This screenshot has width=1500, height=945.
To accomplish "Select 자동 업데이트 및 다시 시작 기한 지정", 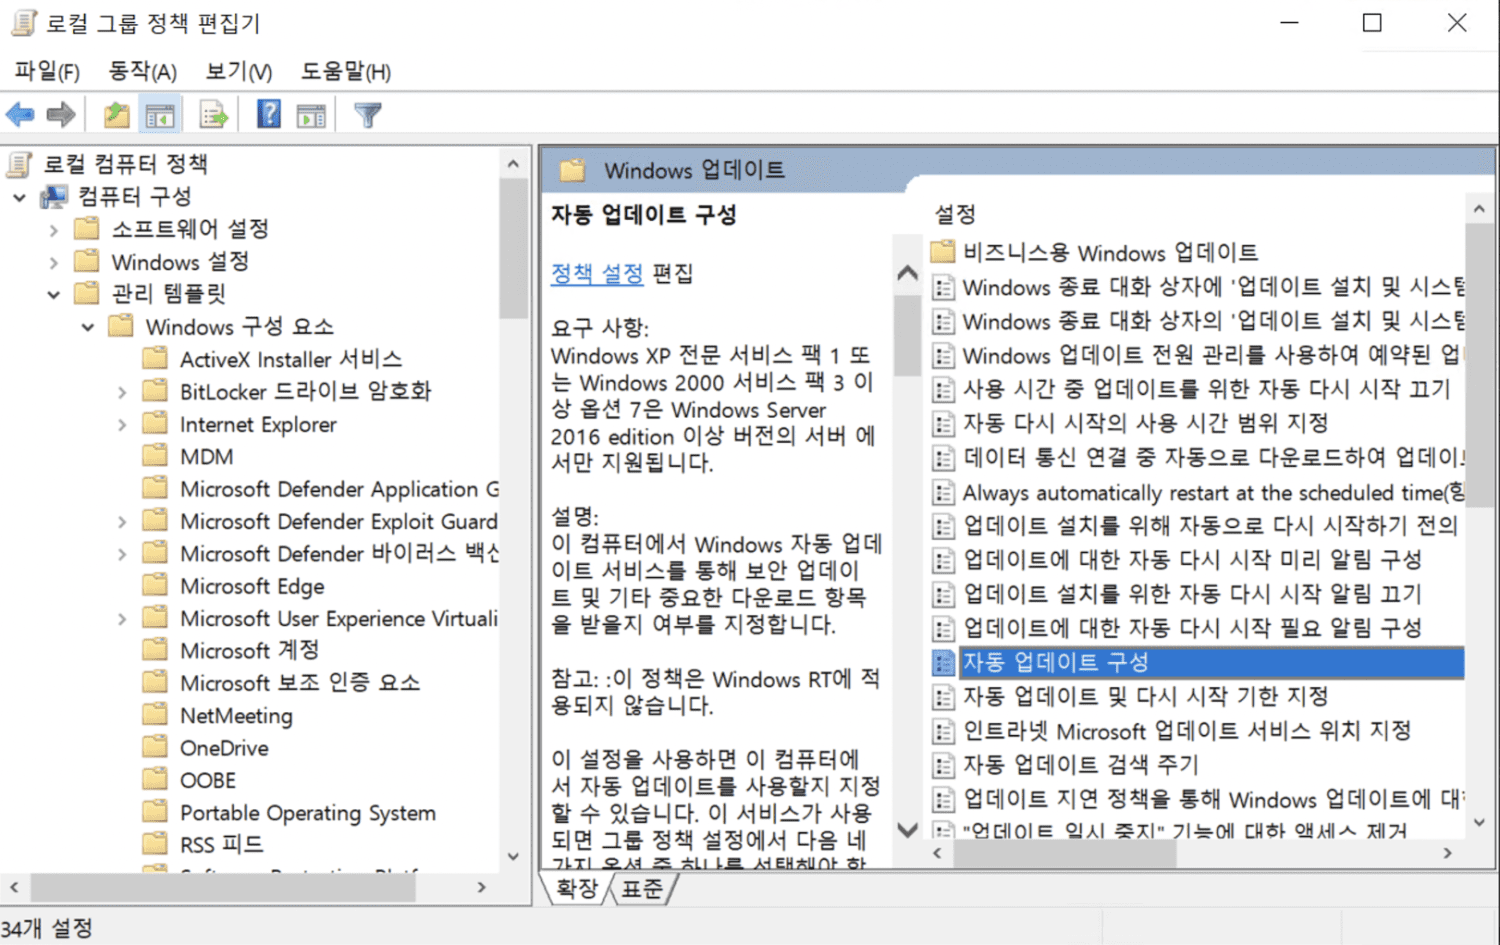I will (x=1145, y=697).
